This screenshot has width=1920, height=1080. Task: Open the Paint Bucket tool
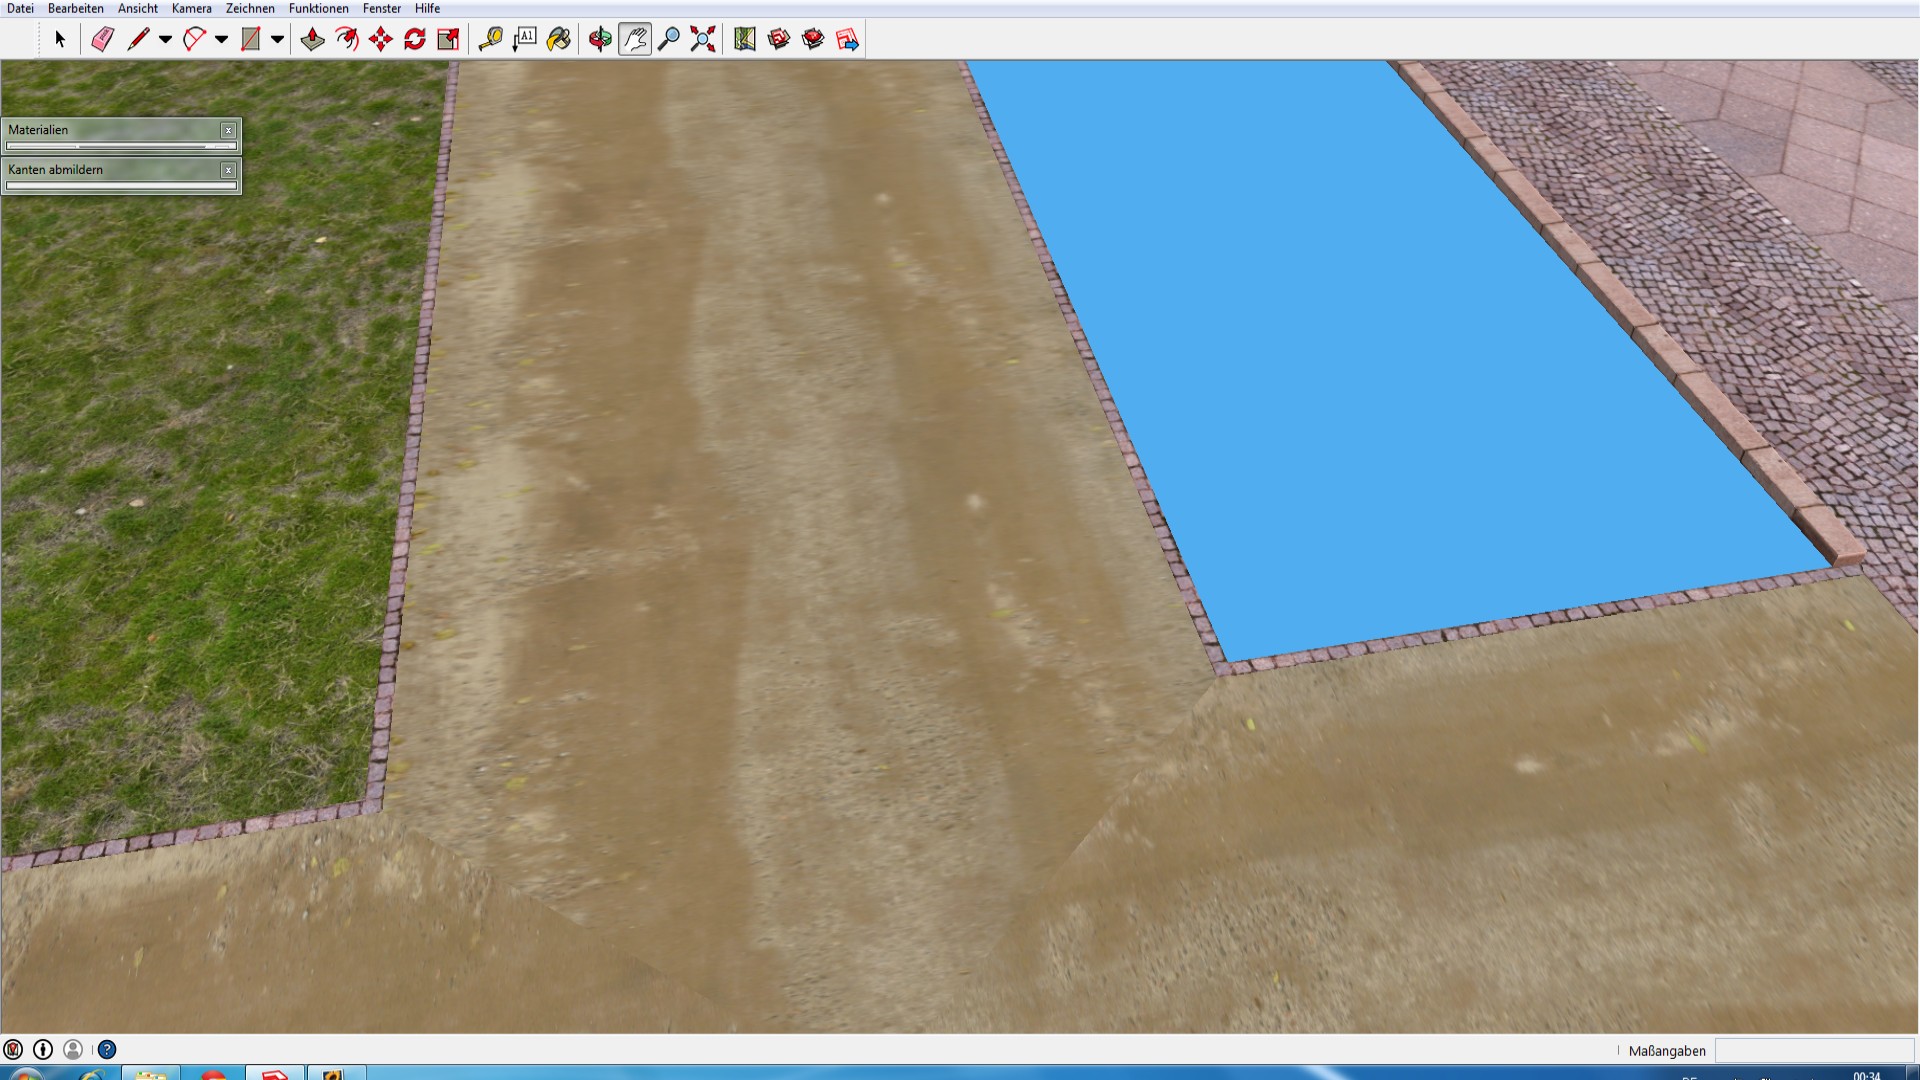click(559, 39)
